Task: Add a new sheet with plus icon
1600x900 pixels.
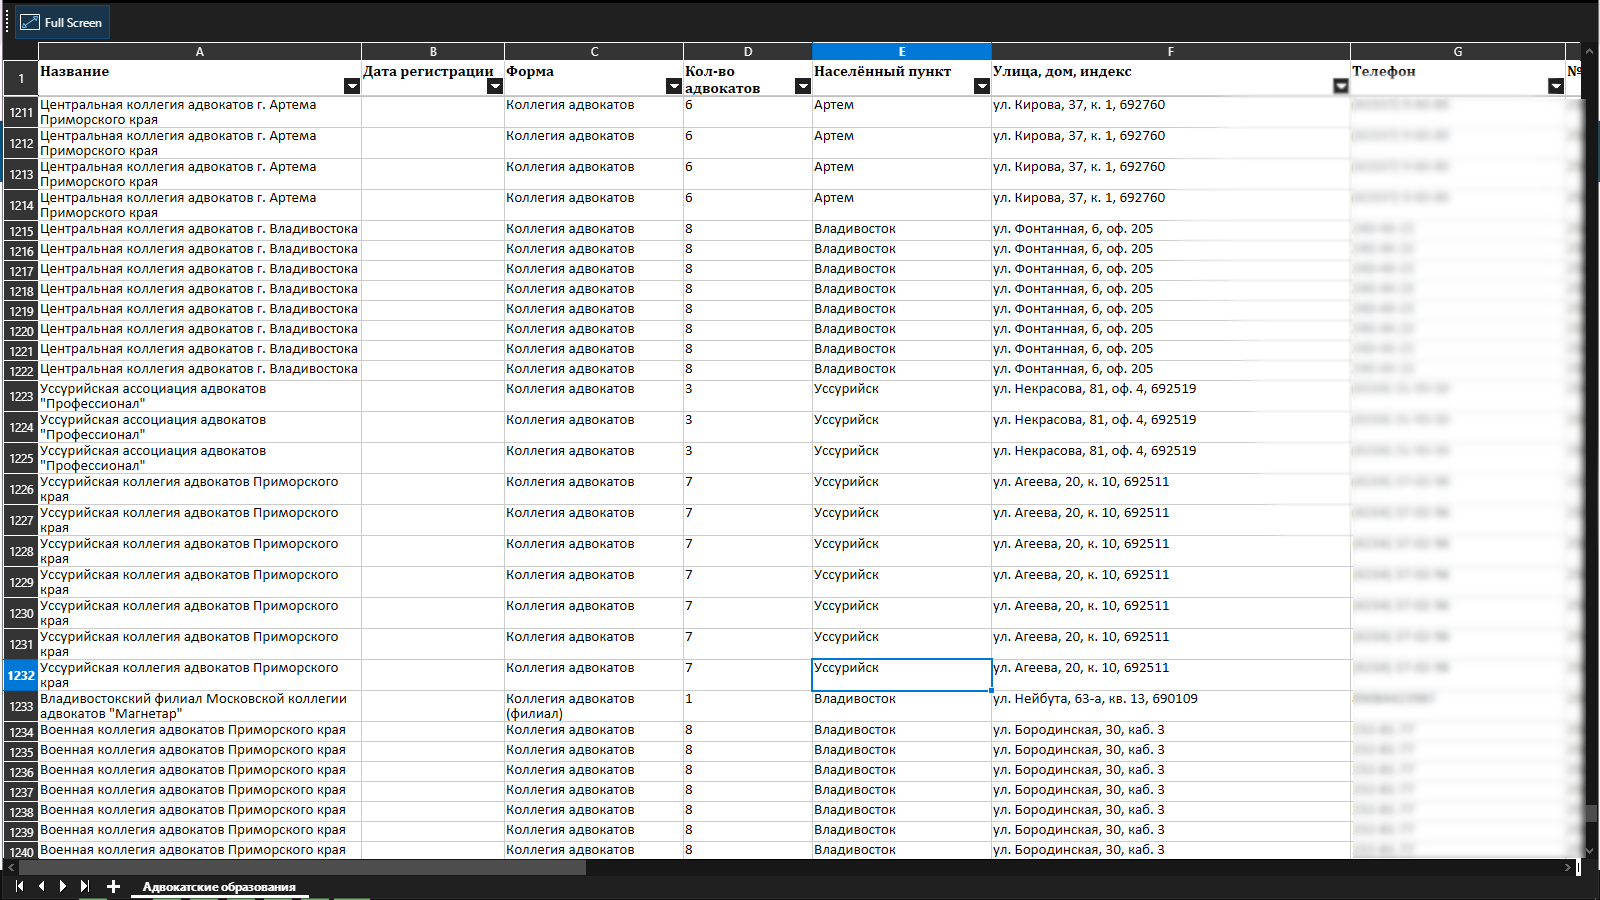Action: [x=113, y=886]
